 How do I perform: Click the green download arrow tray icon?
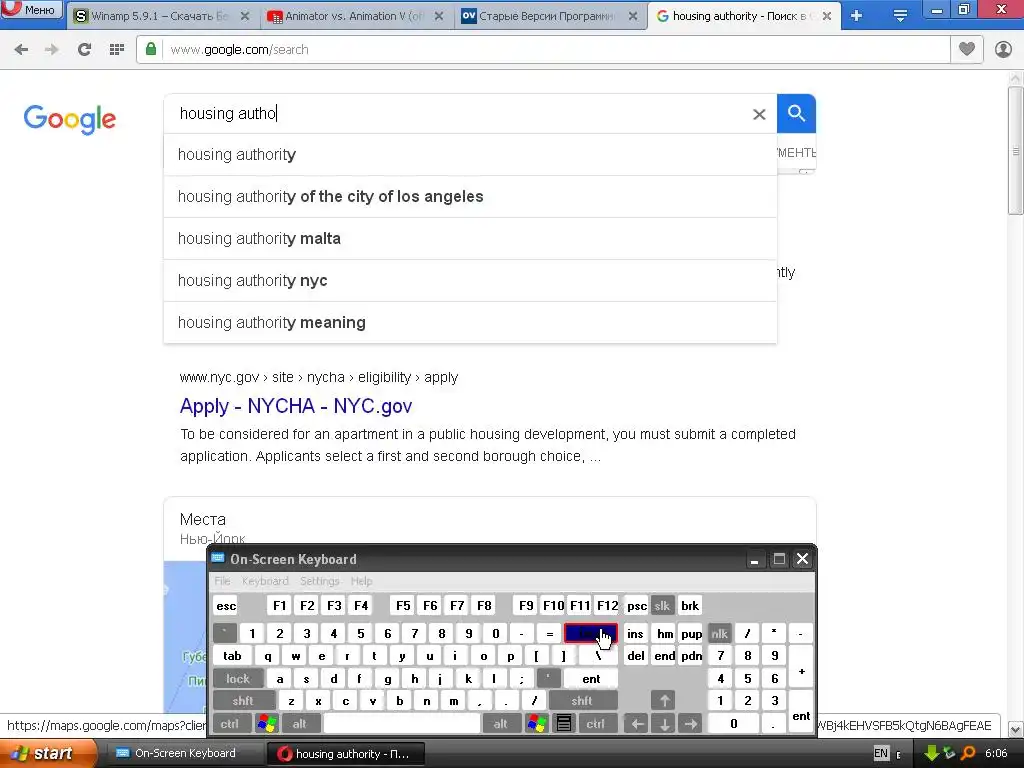click(931, 753)
